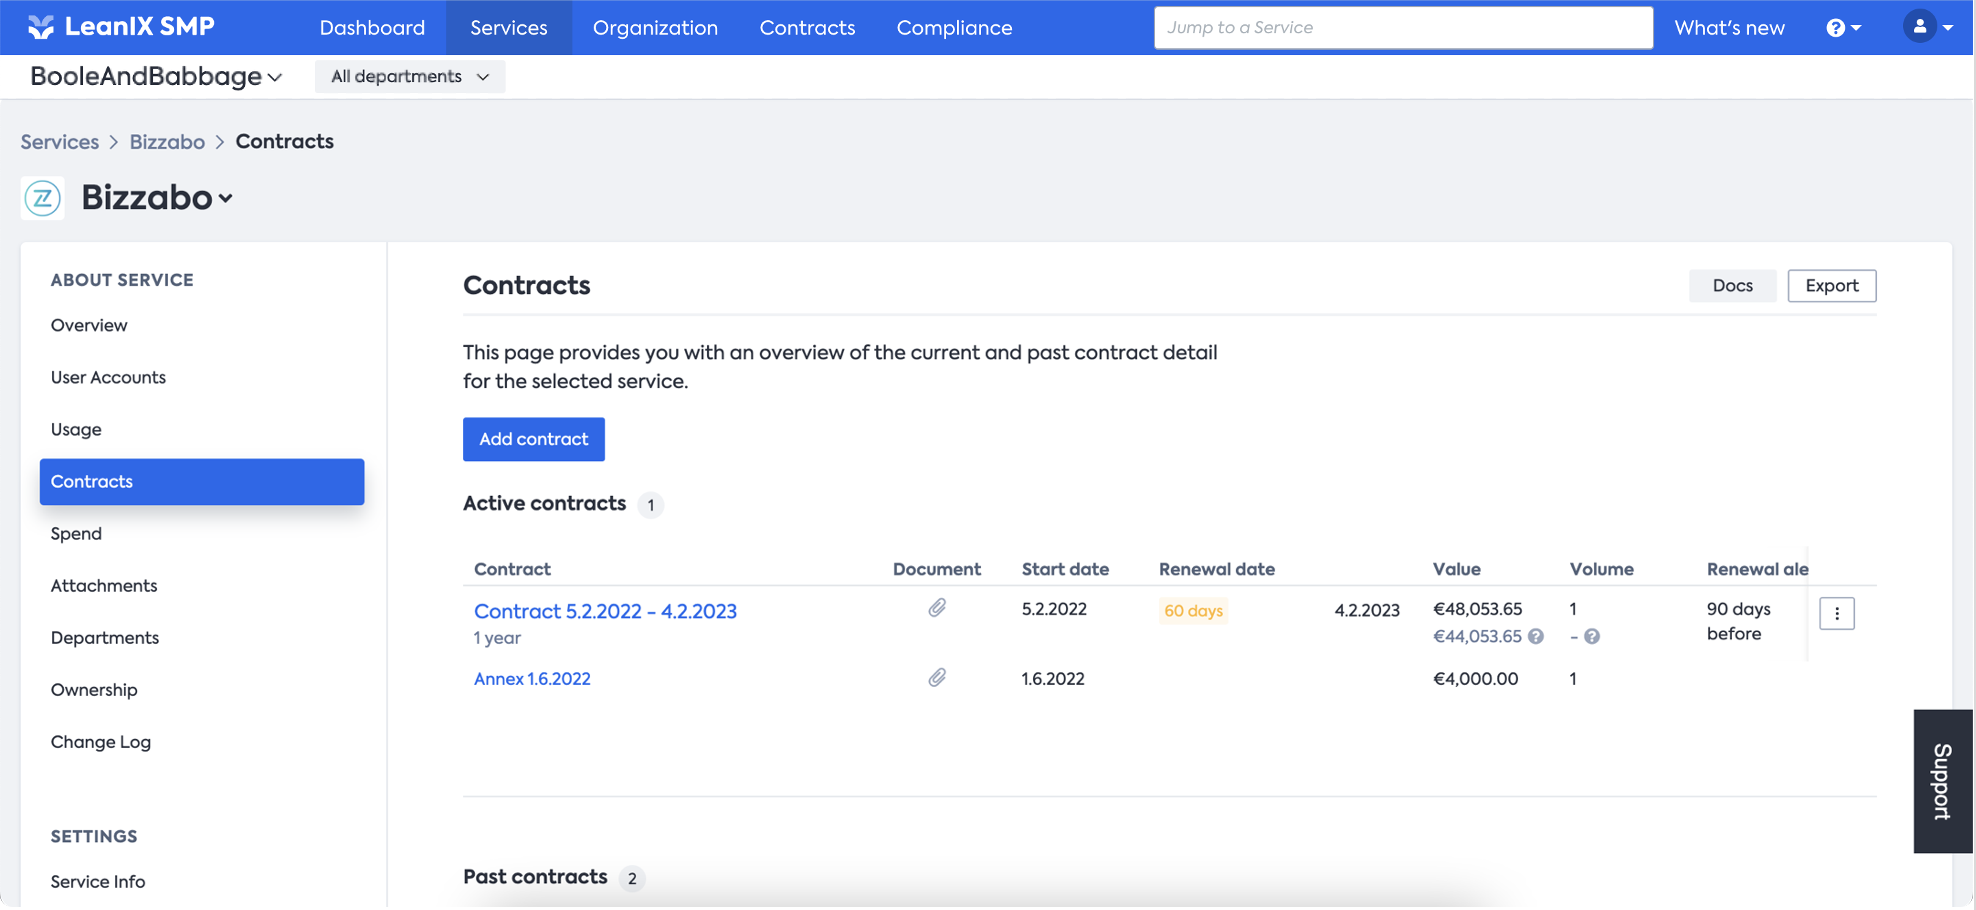Click the 60 days renewal badge
Viewport: 1976px width, 910px height.
pyautogui.click(x=1193, y=611)
